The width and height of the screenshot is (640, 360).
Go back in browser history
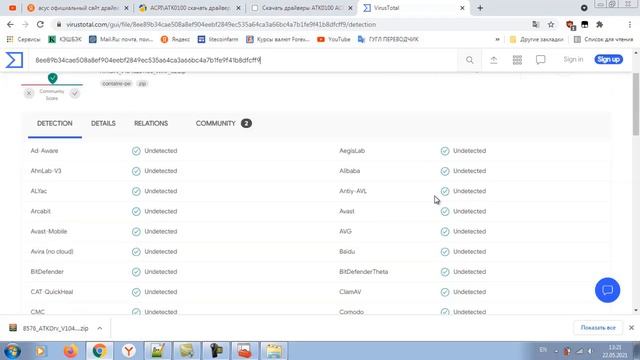tap(10, 24)
